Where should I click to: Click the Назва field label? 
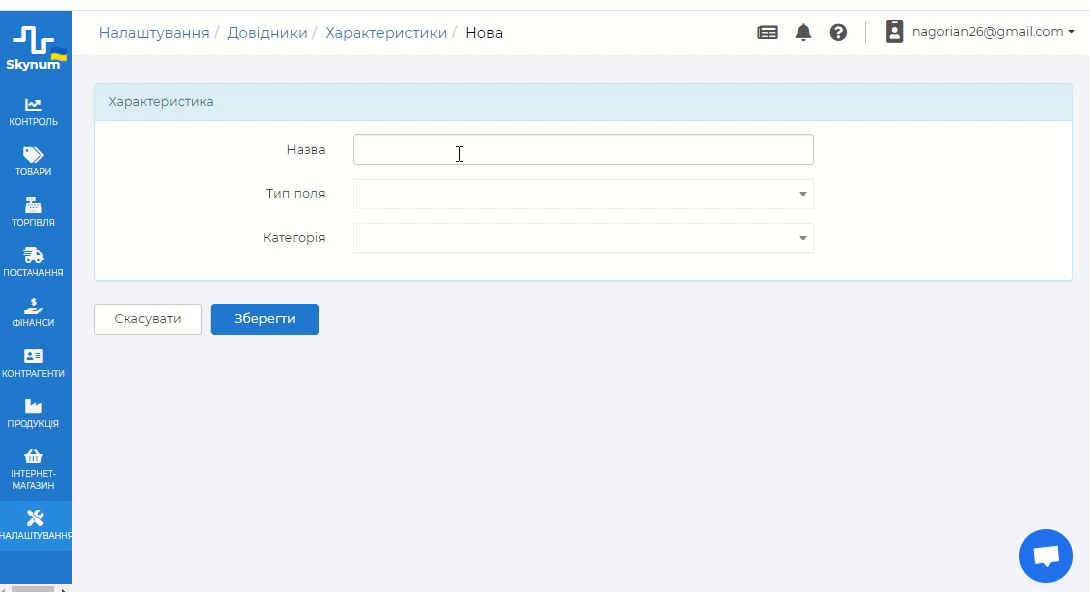(306, 149)
